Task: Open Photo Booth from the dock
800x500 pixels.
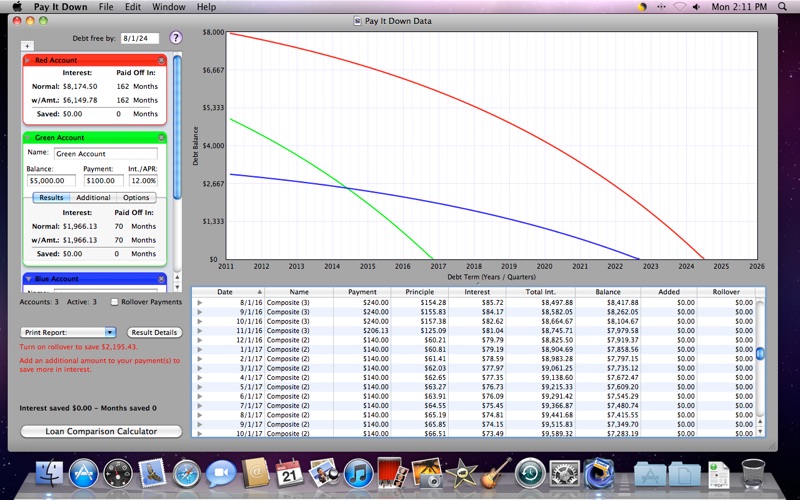Action: tap(392, 472)
